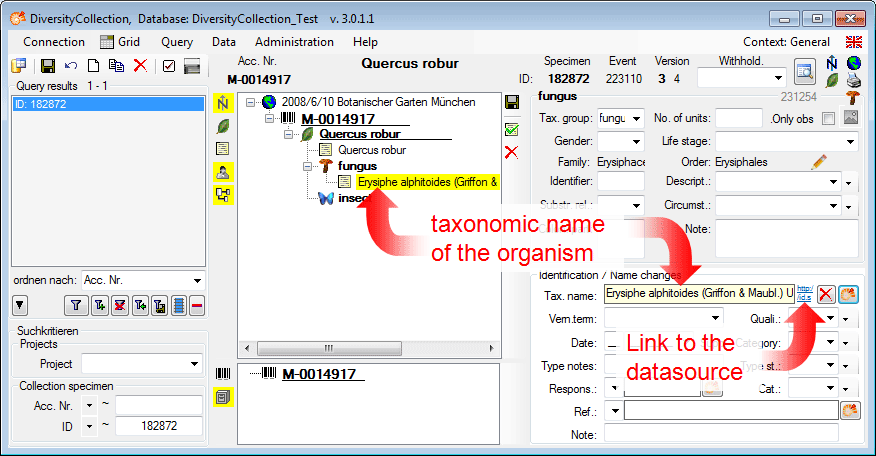Image resolution: width=876 pixels, height=456 pixels.
Task: Click the filter funnel icon under the sort box
Action: pyautogui.click(x=75, y=306)
